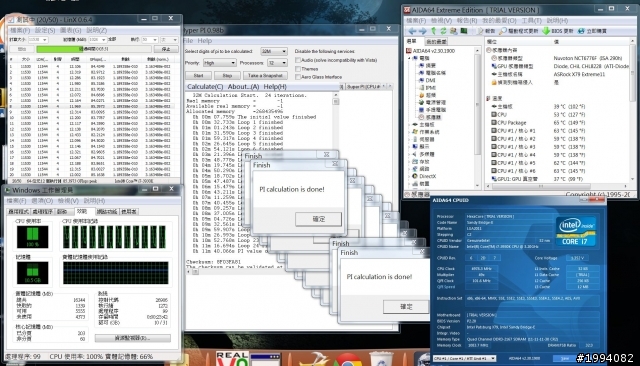Screen dimensions: 640x366
Task: Open LinX problem size dropdown
Action: [38, 40]
